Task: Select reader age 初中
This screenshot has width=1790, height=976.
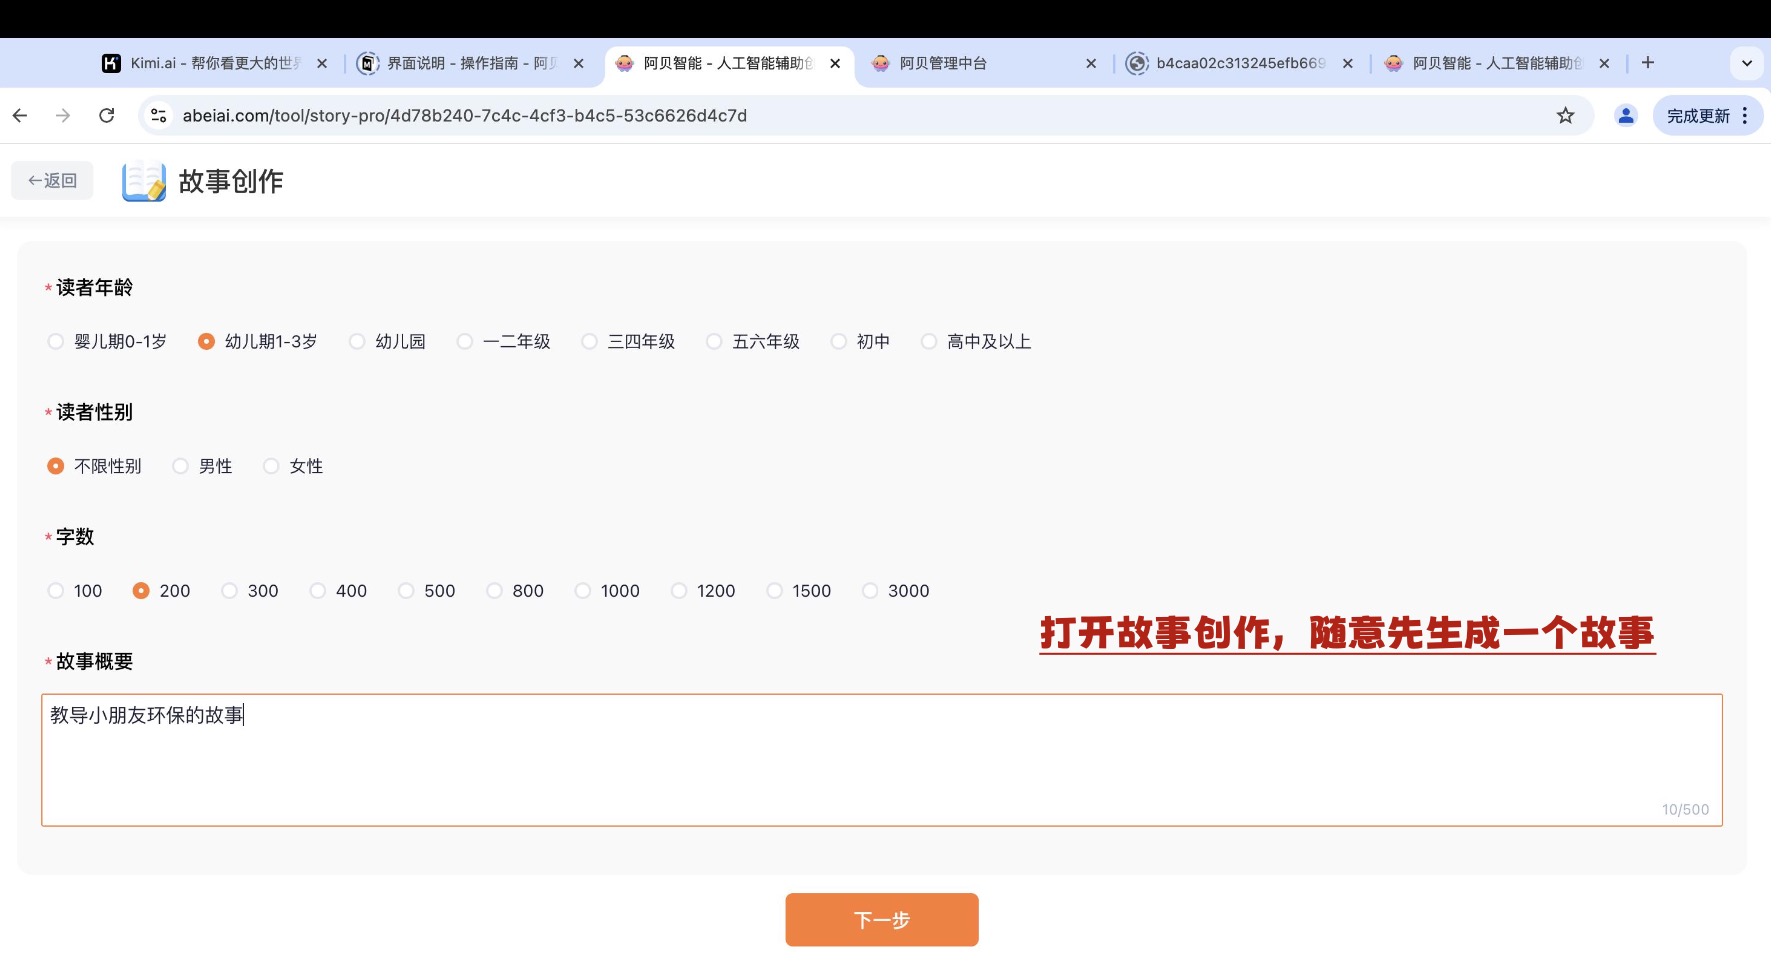Action: (860, 342)
